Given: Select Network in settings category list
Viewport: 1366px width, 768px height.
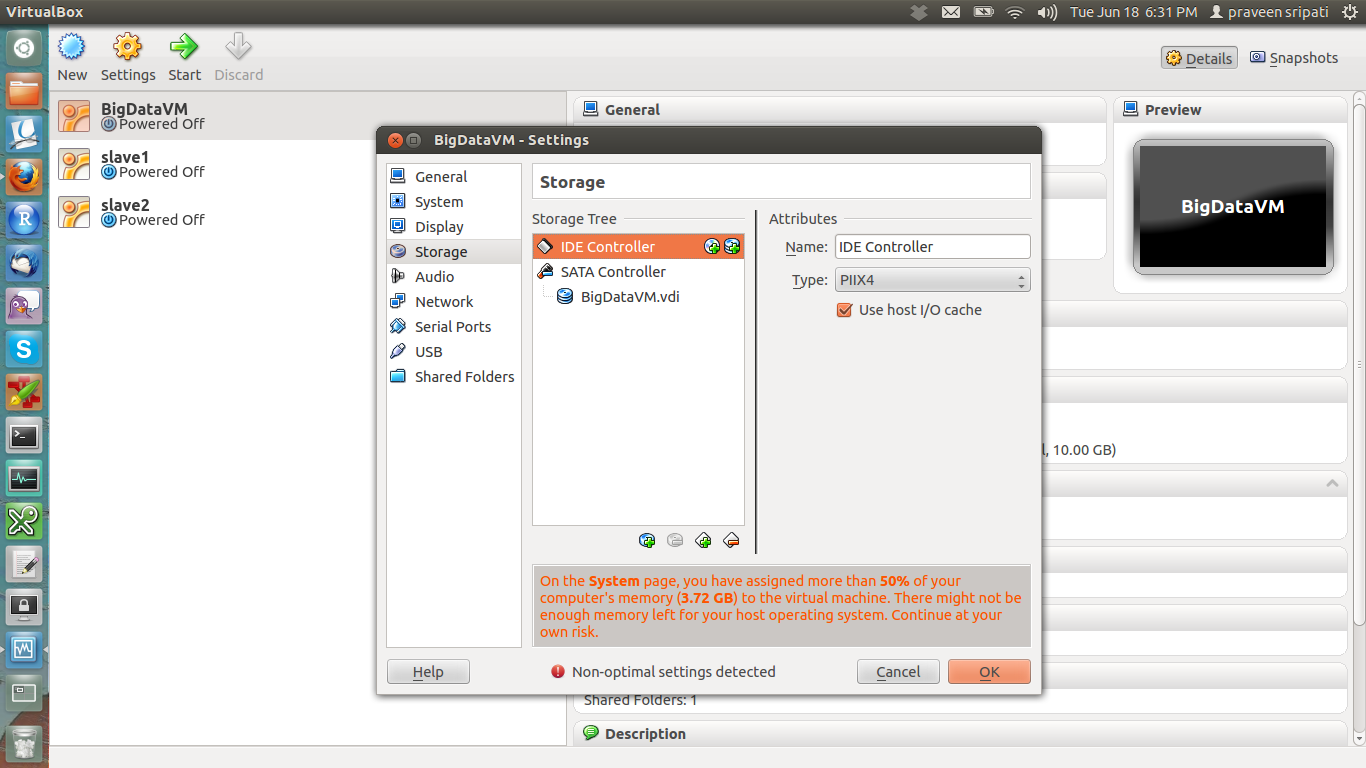Looking at the screenshot, I should 454,302.
